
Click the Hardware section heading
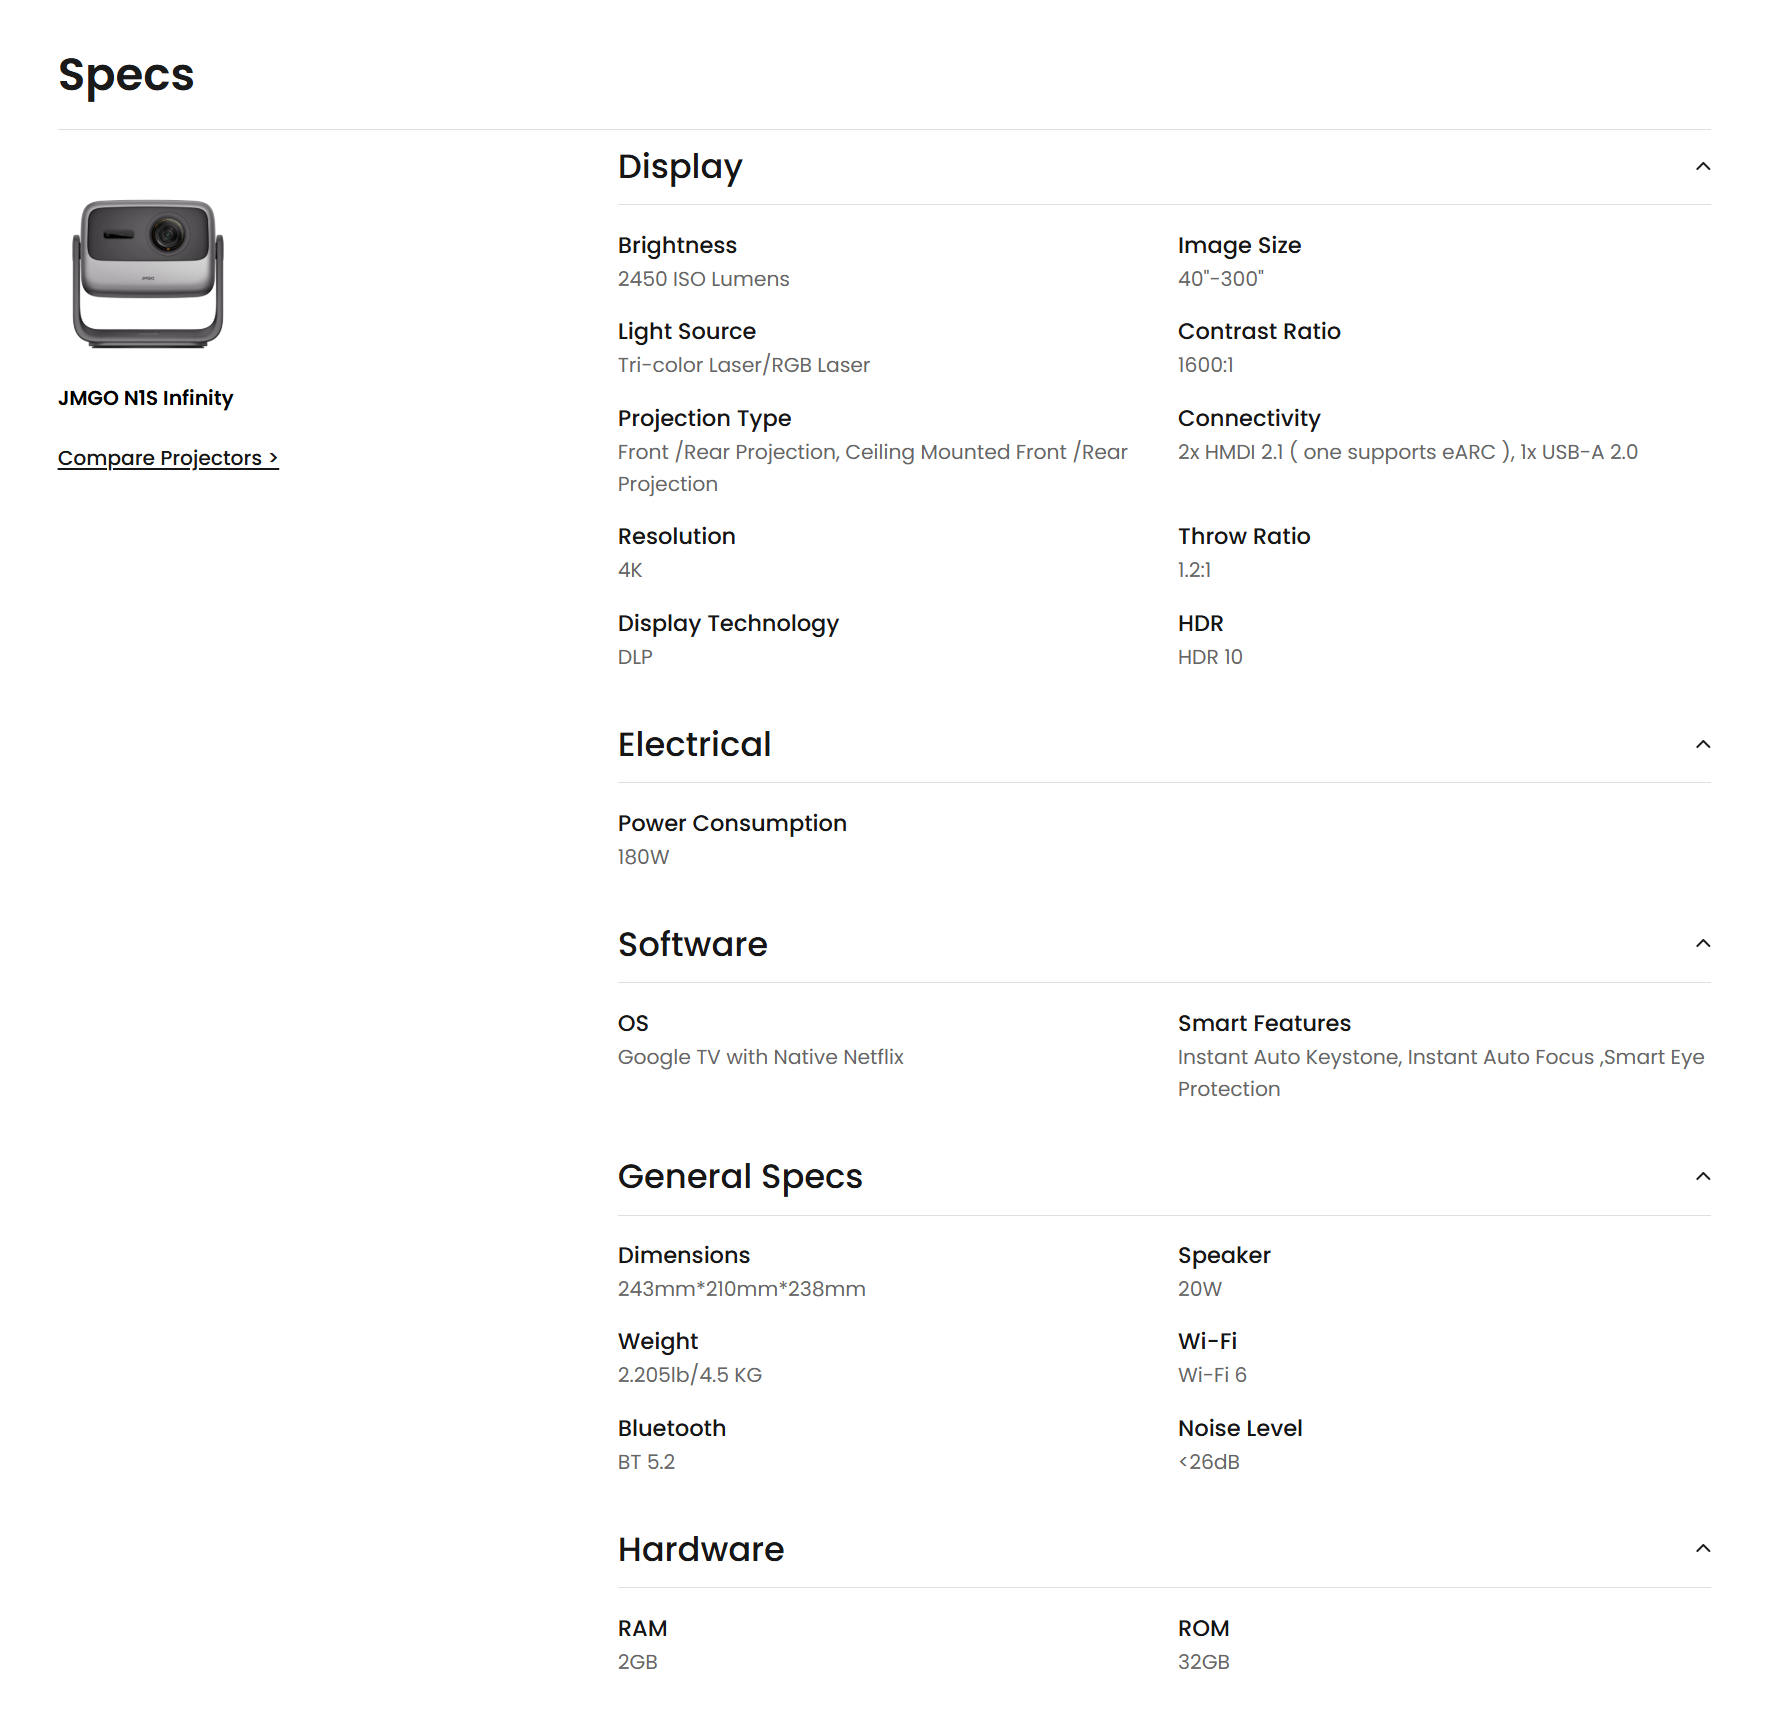[701, 1550]
